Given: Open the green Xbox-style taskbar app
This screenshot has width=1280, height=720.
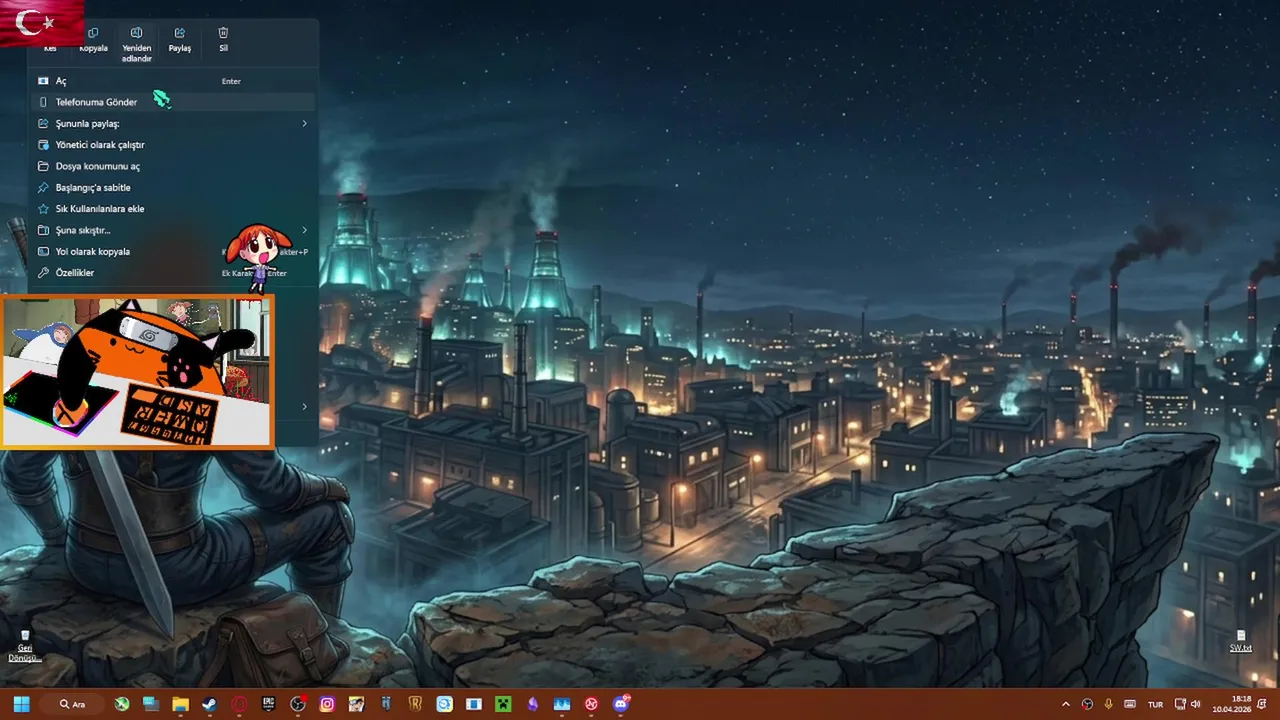Looking at the screenshot, I should pyautogui.click(x=122, y=704).
